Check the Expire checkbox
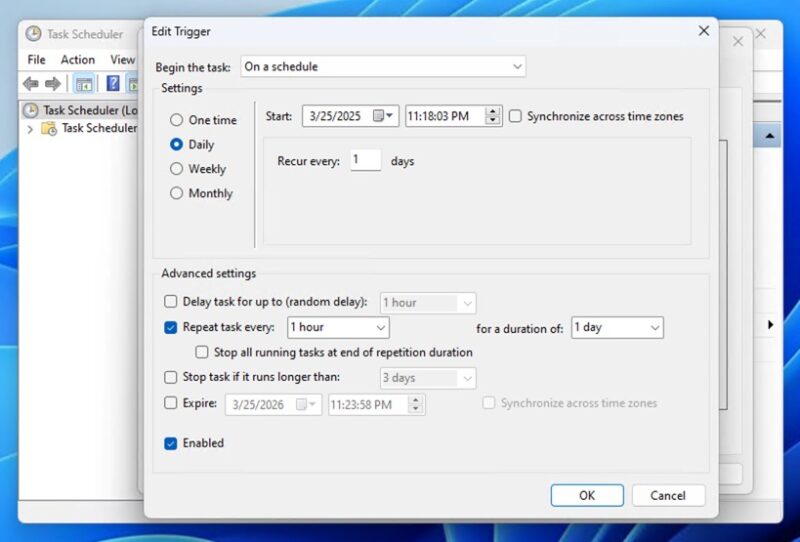This screenshot has width=800, height=542. [170, 403]
